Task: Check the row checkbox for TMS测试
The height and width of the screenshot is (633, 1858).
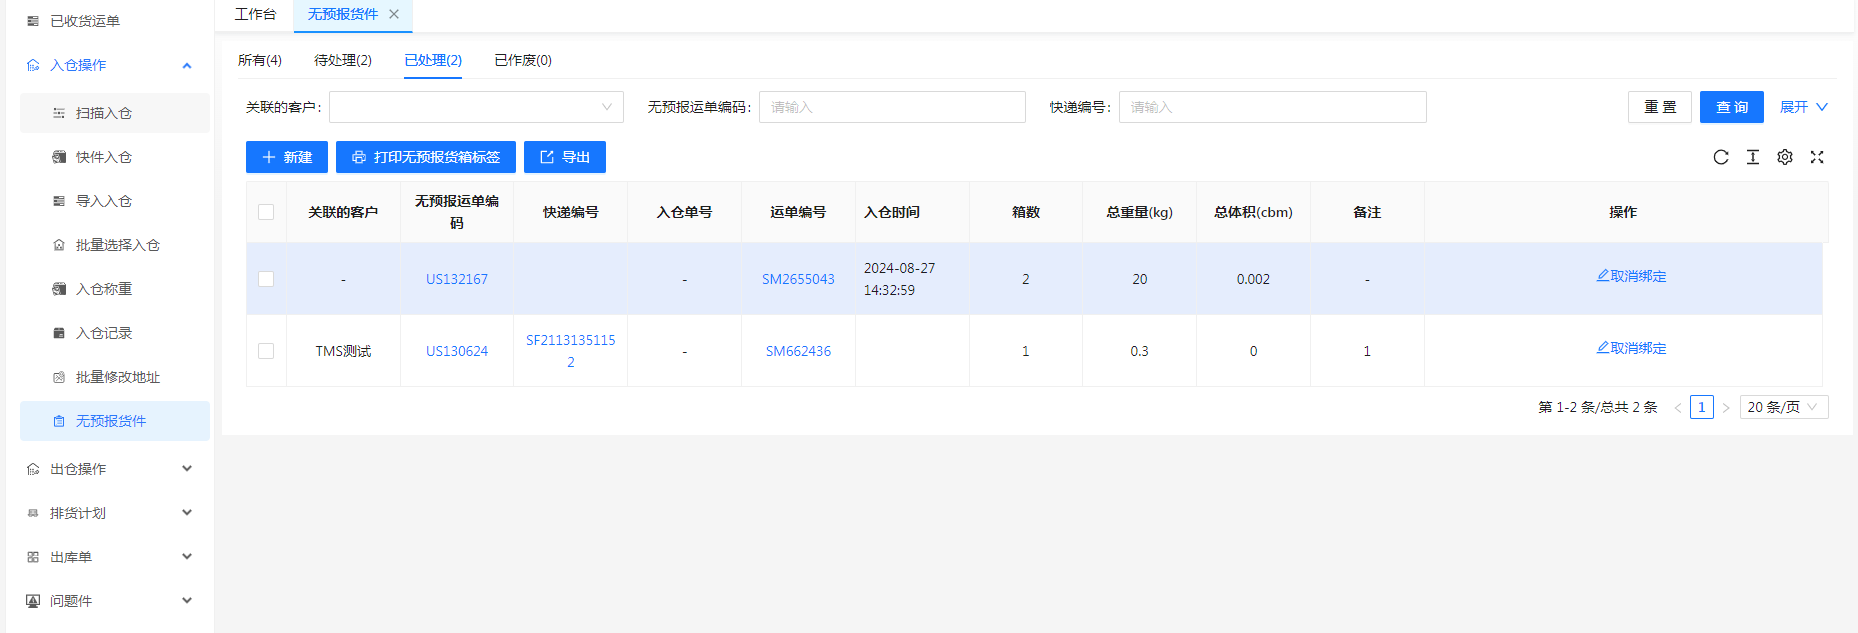Action: [x=266, y=351]
